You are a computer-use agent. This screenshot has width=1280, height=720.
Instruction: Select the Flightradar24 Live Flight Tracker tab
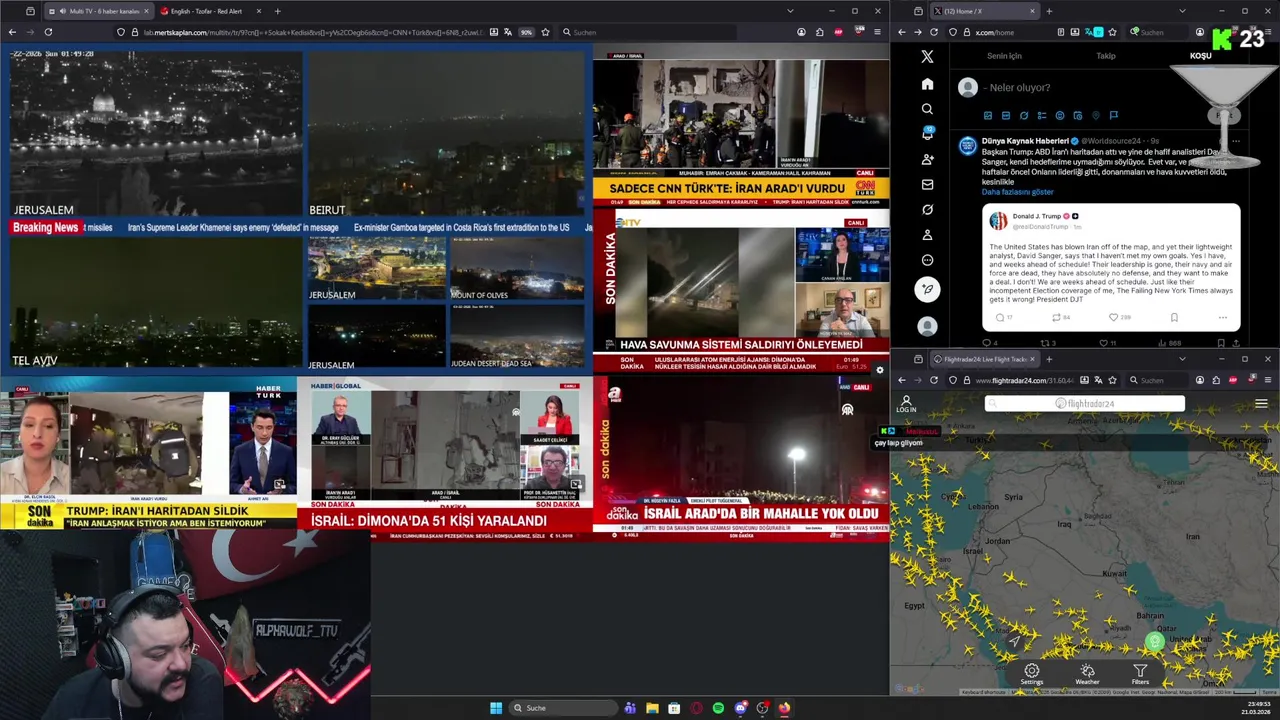pyautogui.click(x=985, y=359)
